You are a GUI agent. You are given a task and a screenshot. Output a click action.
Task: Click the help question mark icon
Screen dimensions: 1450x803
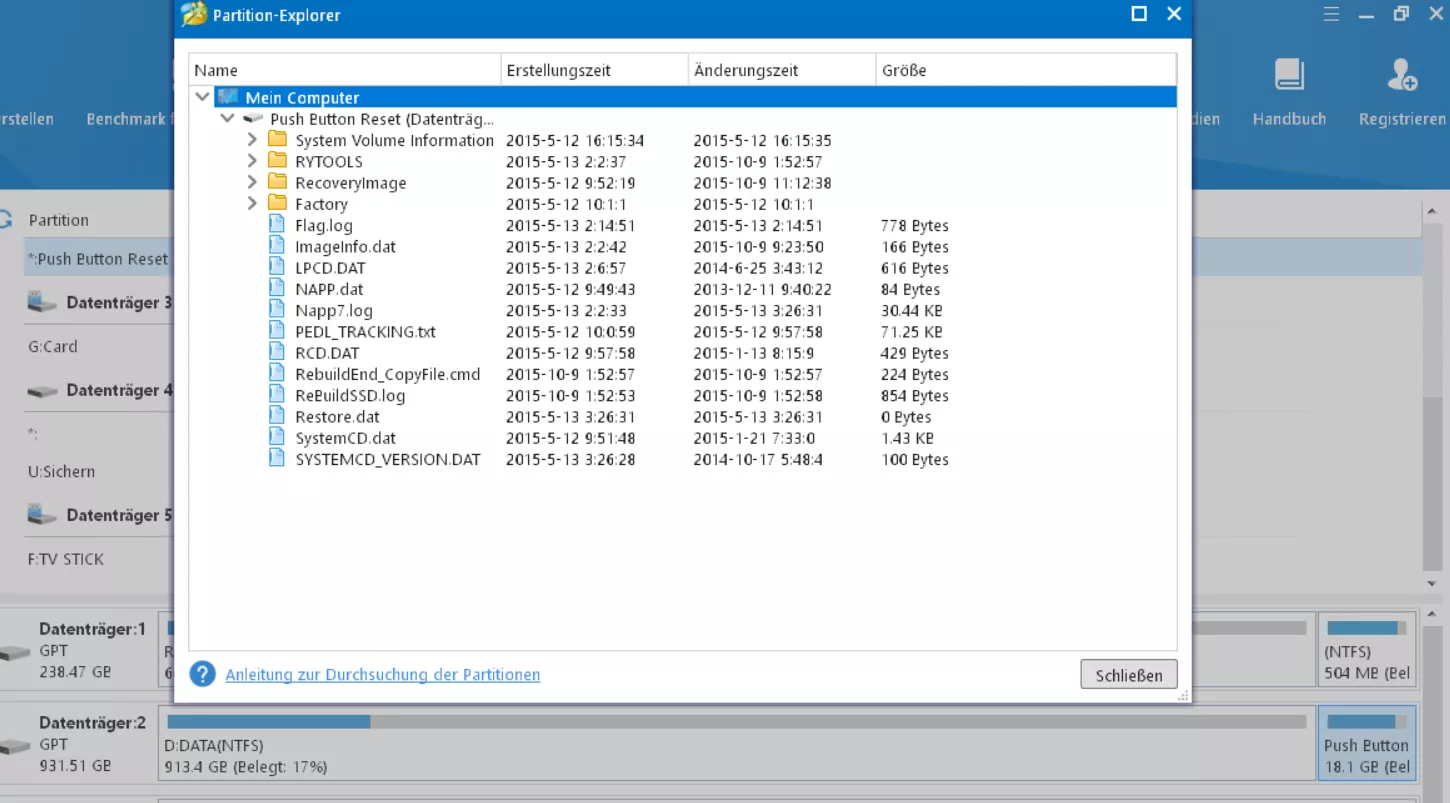(202, 674)
